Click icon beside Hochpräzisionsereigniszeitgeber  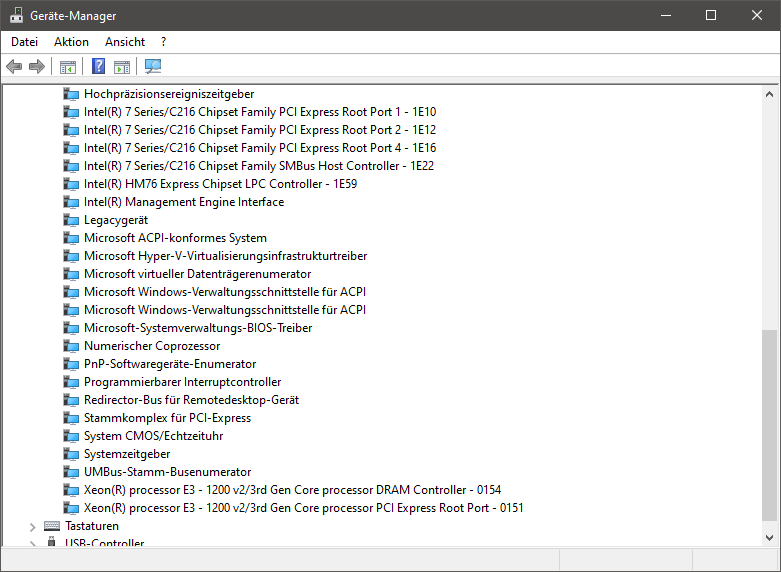point(71,94)
